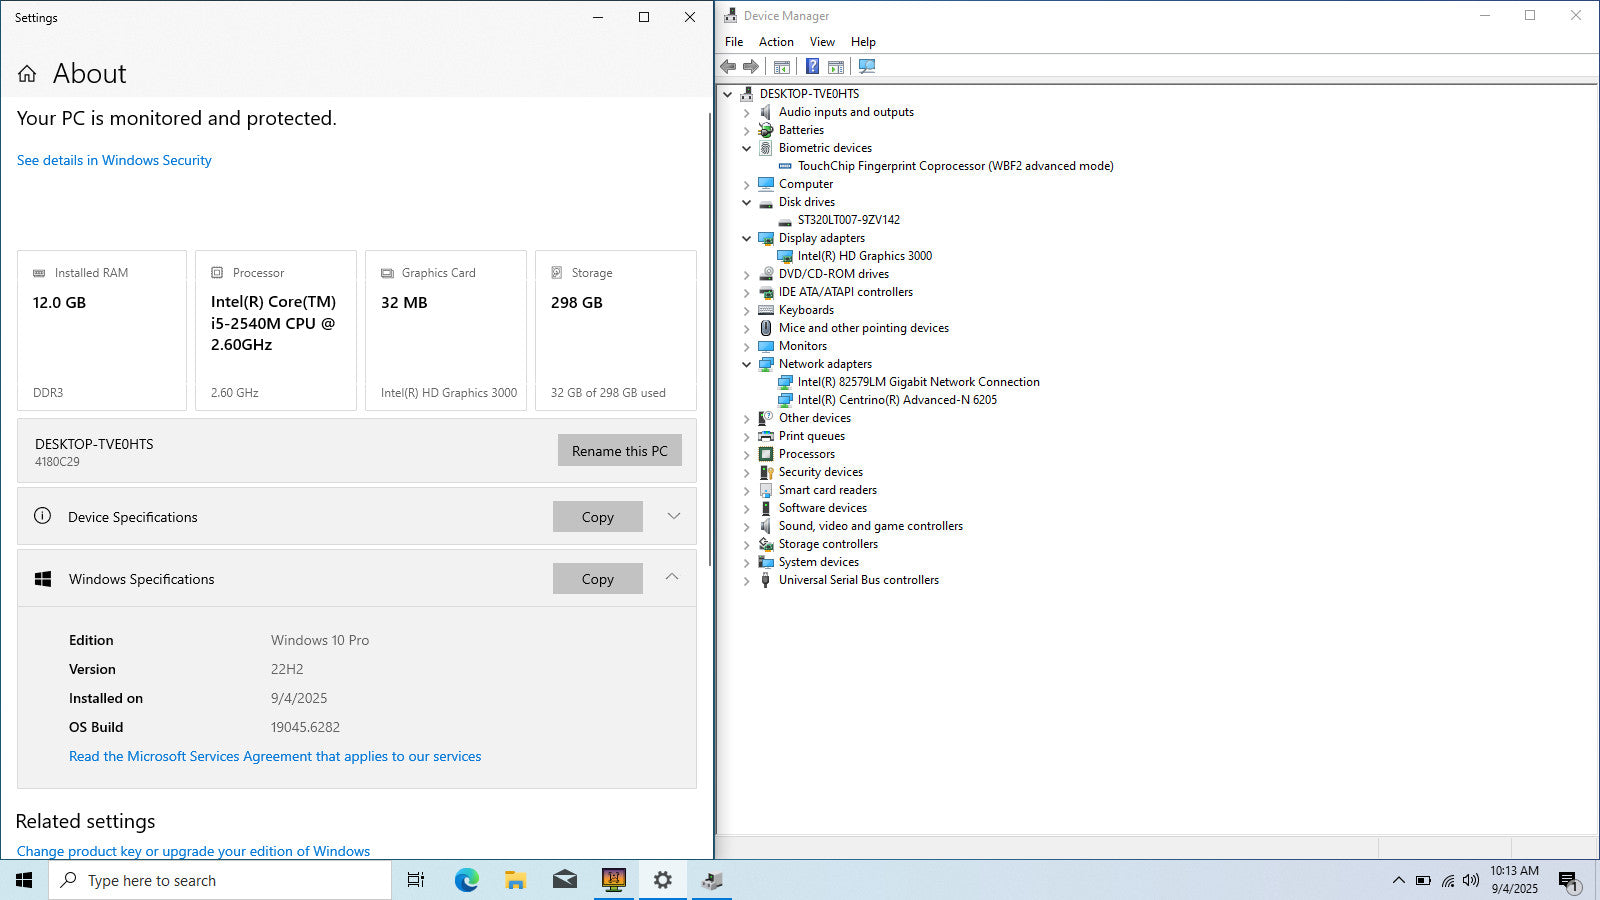Click Show/Hide Console Tree toolbar icon
This screenshot has width=1600, height=900.
tap(782, 66)
